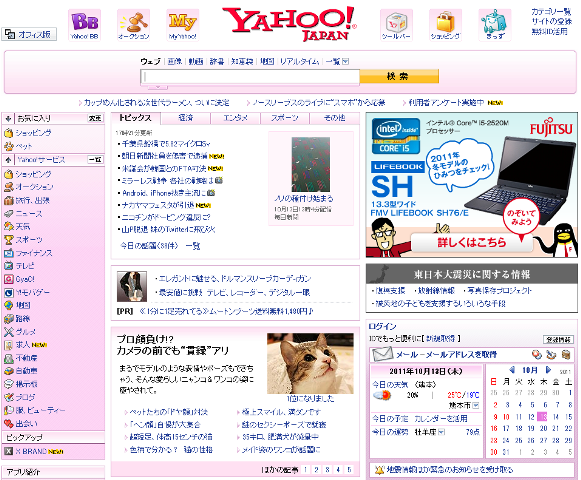Open the 一覧 dropdown beside リアルタイム
581x480 pixels.
[345, 62]
